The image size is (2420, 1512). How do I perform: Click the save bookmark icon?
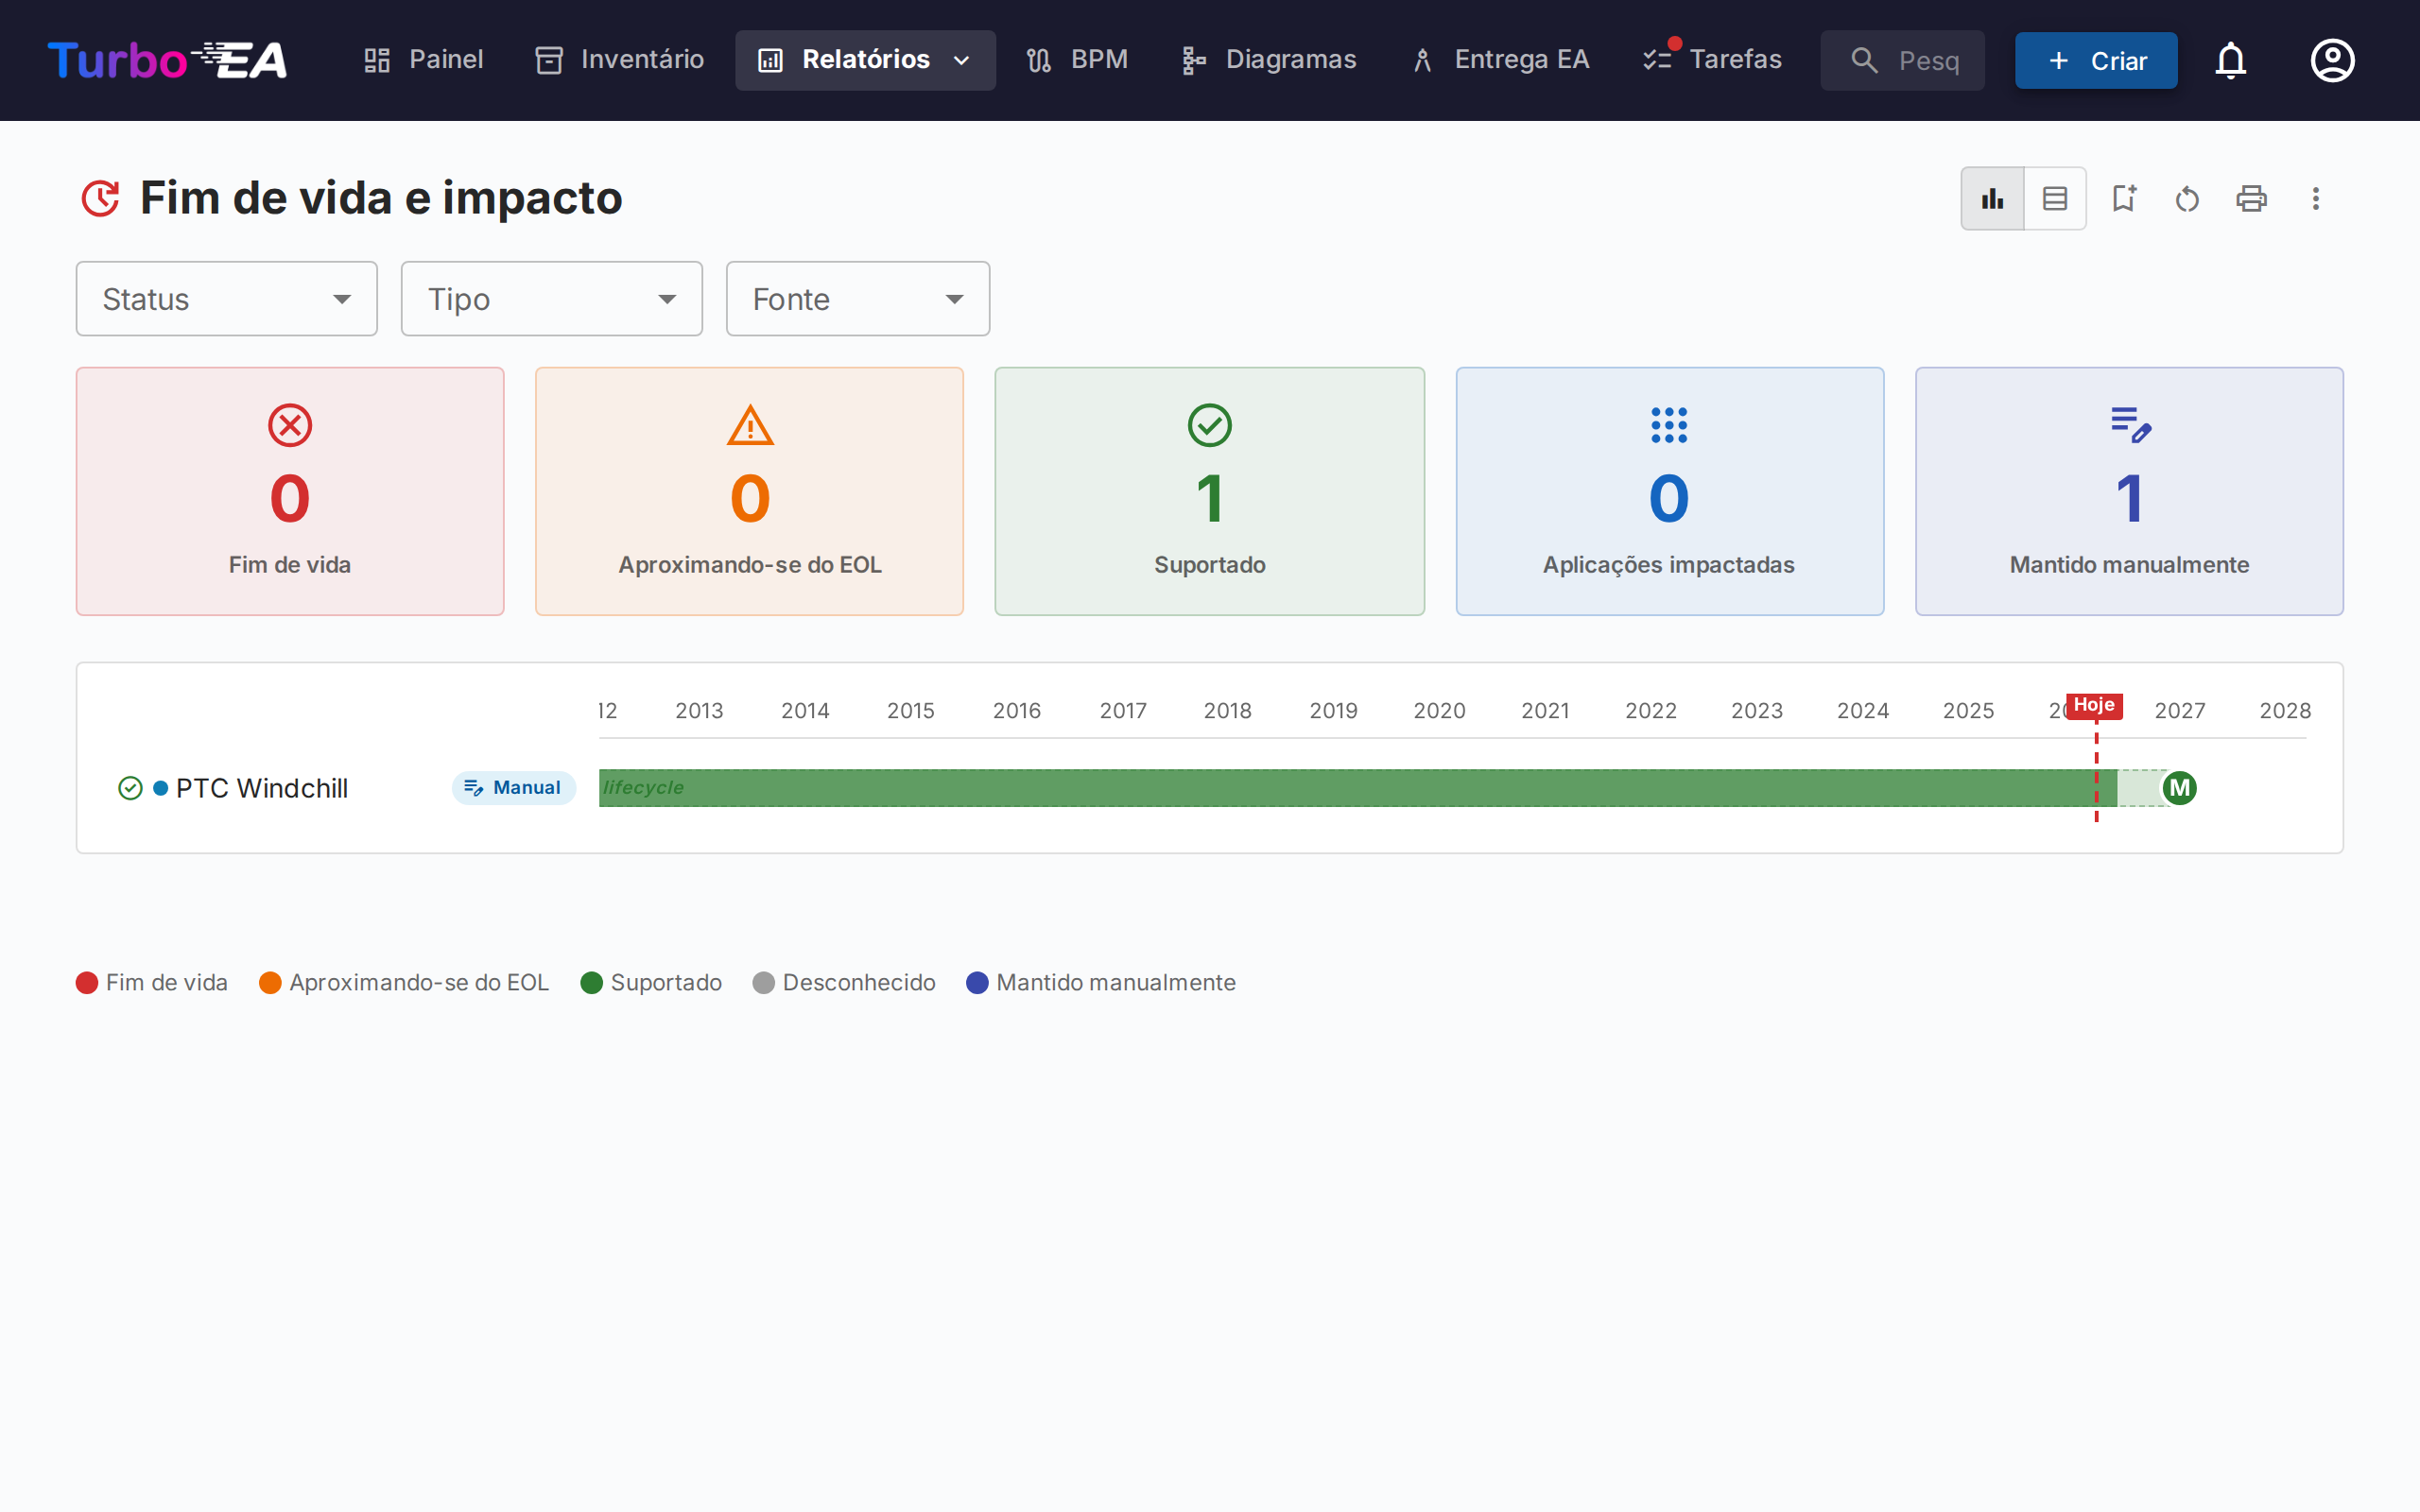pos(2123,198)
